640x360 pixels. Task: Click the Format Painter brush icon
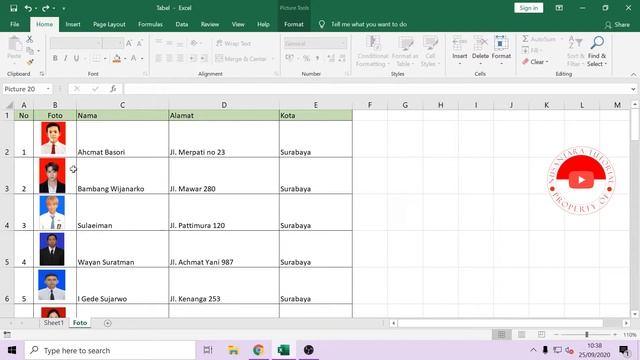click(29, 62)
